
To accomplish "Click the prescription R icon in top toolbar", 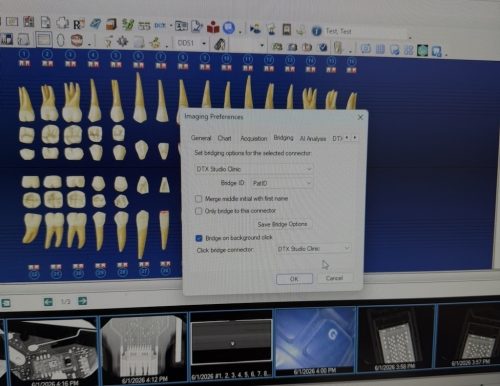I will click(79, 23).
